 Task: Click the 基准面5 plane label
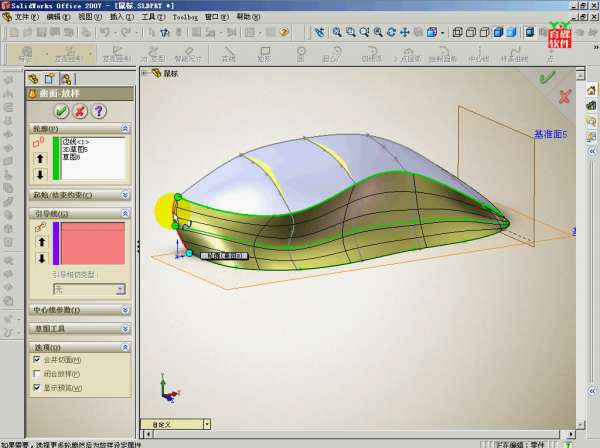coord(550,133)
